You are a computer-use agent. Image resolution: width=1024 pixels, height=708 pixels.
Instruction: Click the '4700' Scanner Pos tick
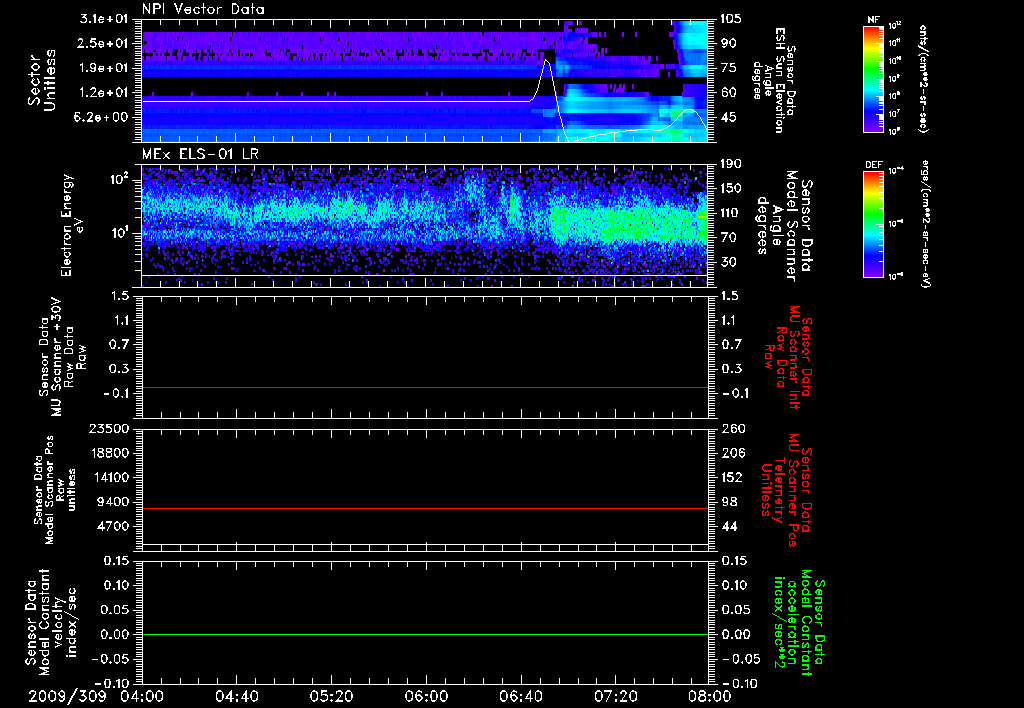[x=114, y=526]
